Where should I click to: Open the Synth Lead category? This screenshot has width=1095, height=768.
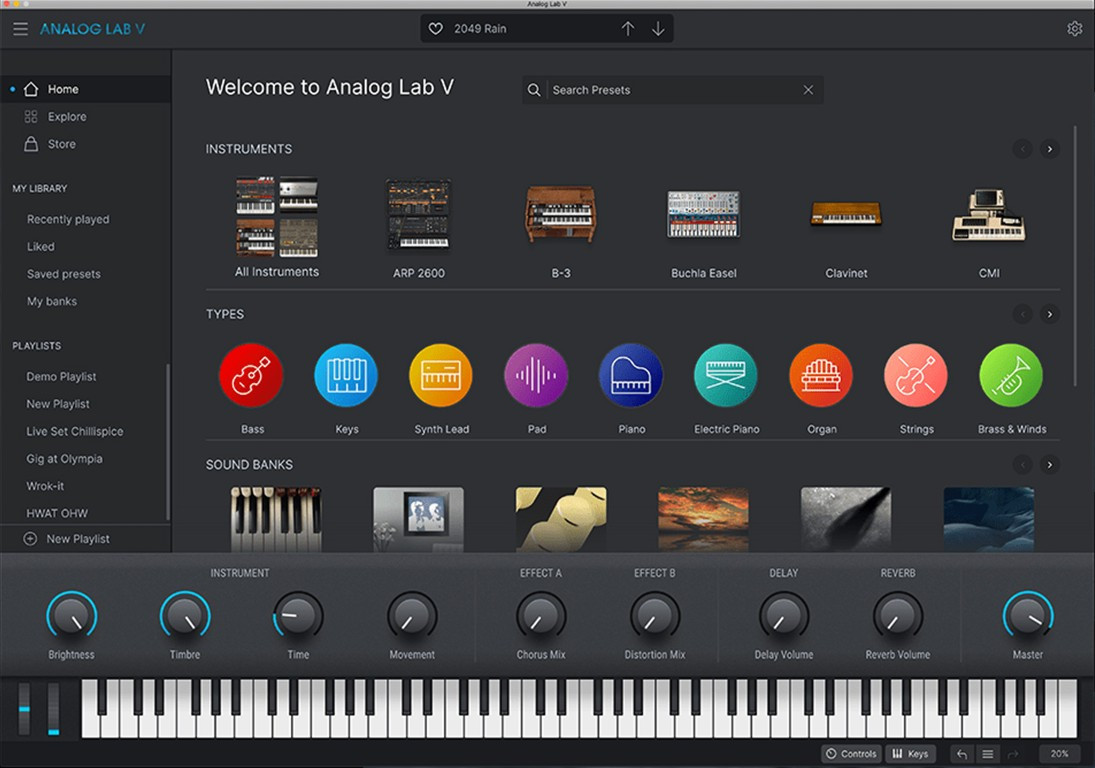coord(441,375)
